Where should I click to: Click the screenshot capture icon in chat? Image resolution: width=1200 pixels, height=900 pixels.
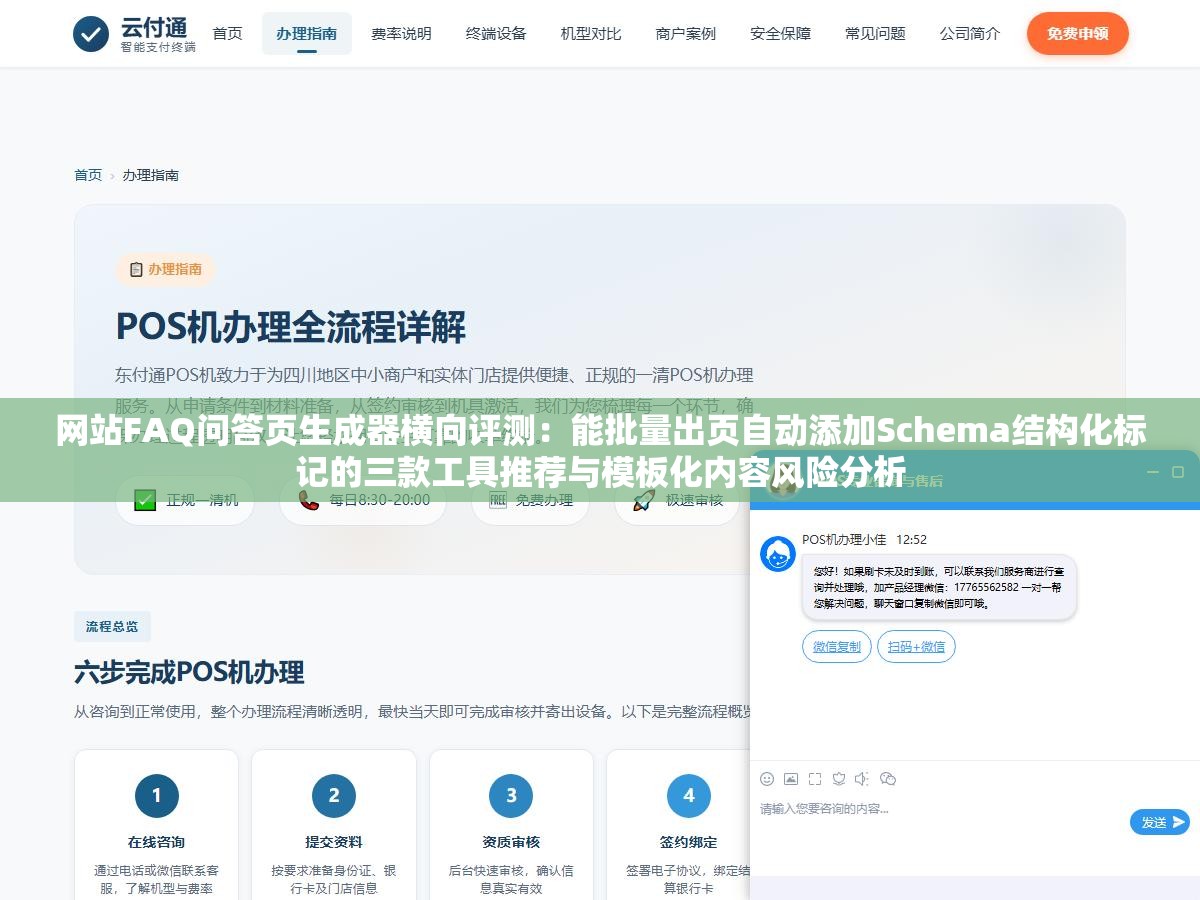[815, 778]
